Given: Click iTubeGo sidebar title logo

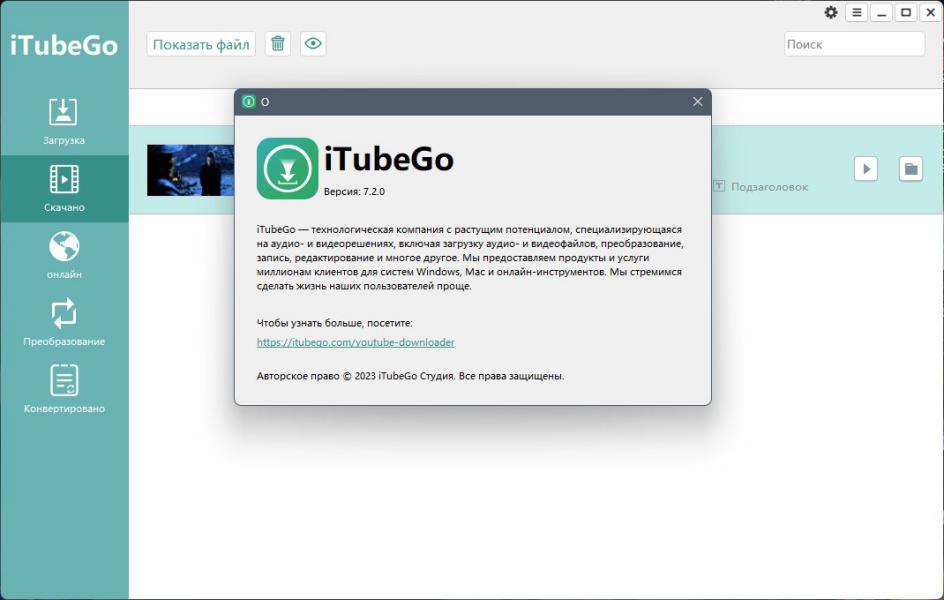Looking at the screenshot, I should tap(64, 45).
